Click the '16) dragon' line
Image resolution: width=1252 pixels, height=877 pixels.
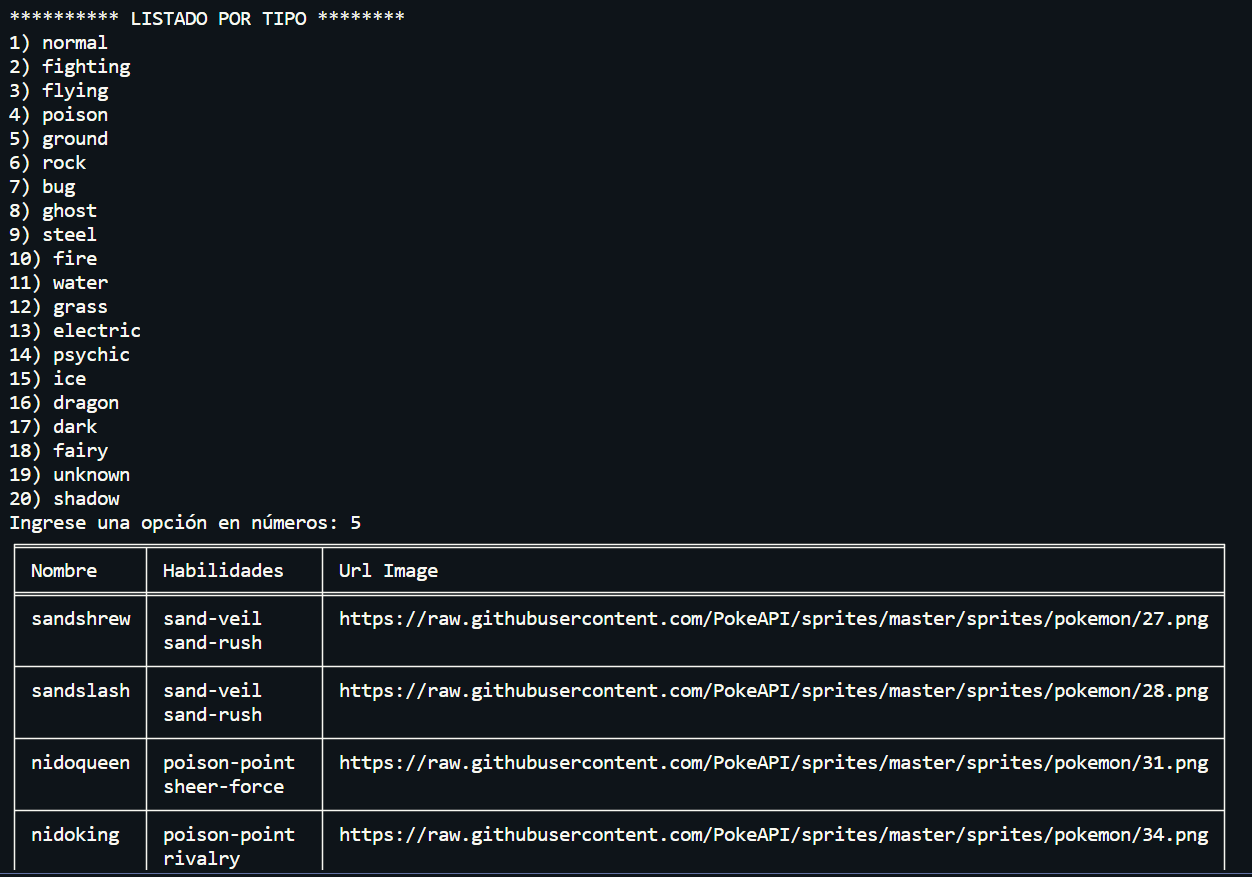click(x=64, y=403)
